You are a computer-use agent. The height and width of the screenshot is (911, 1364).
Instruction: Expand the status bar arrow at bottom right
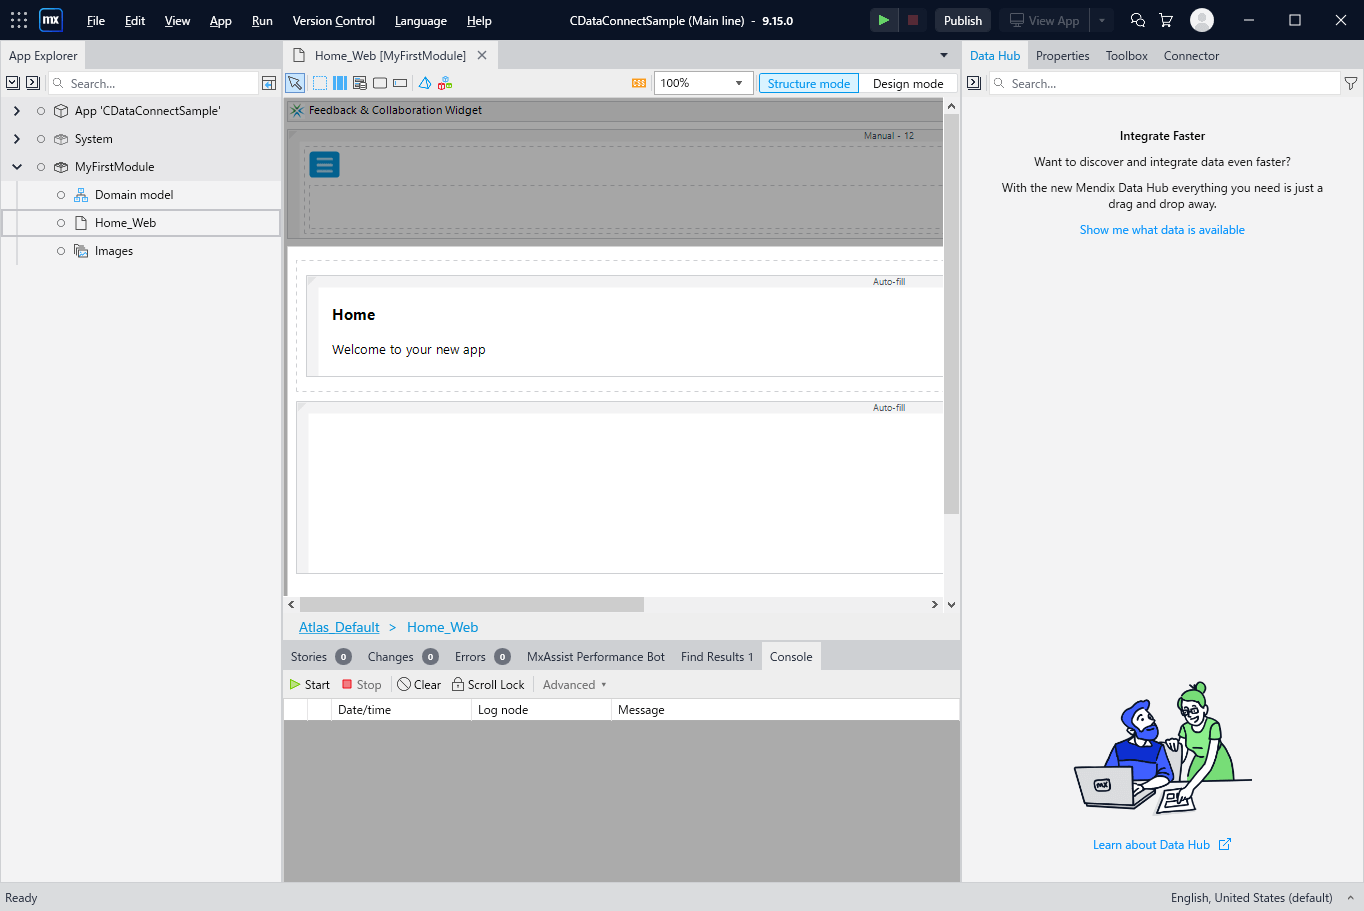coord(1350,898)
